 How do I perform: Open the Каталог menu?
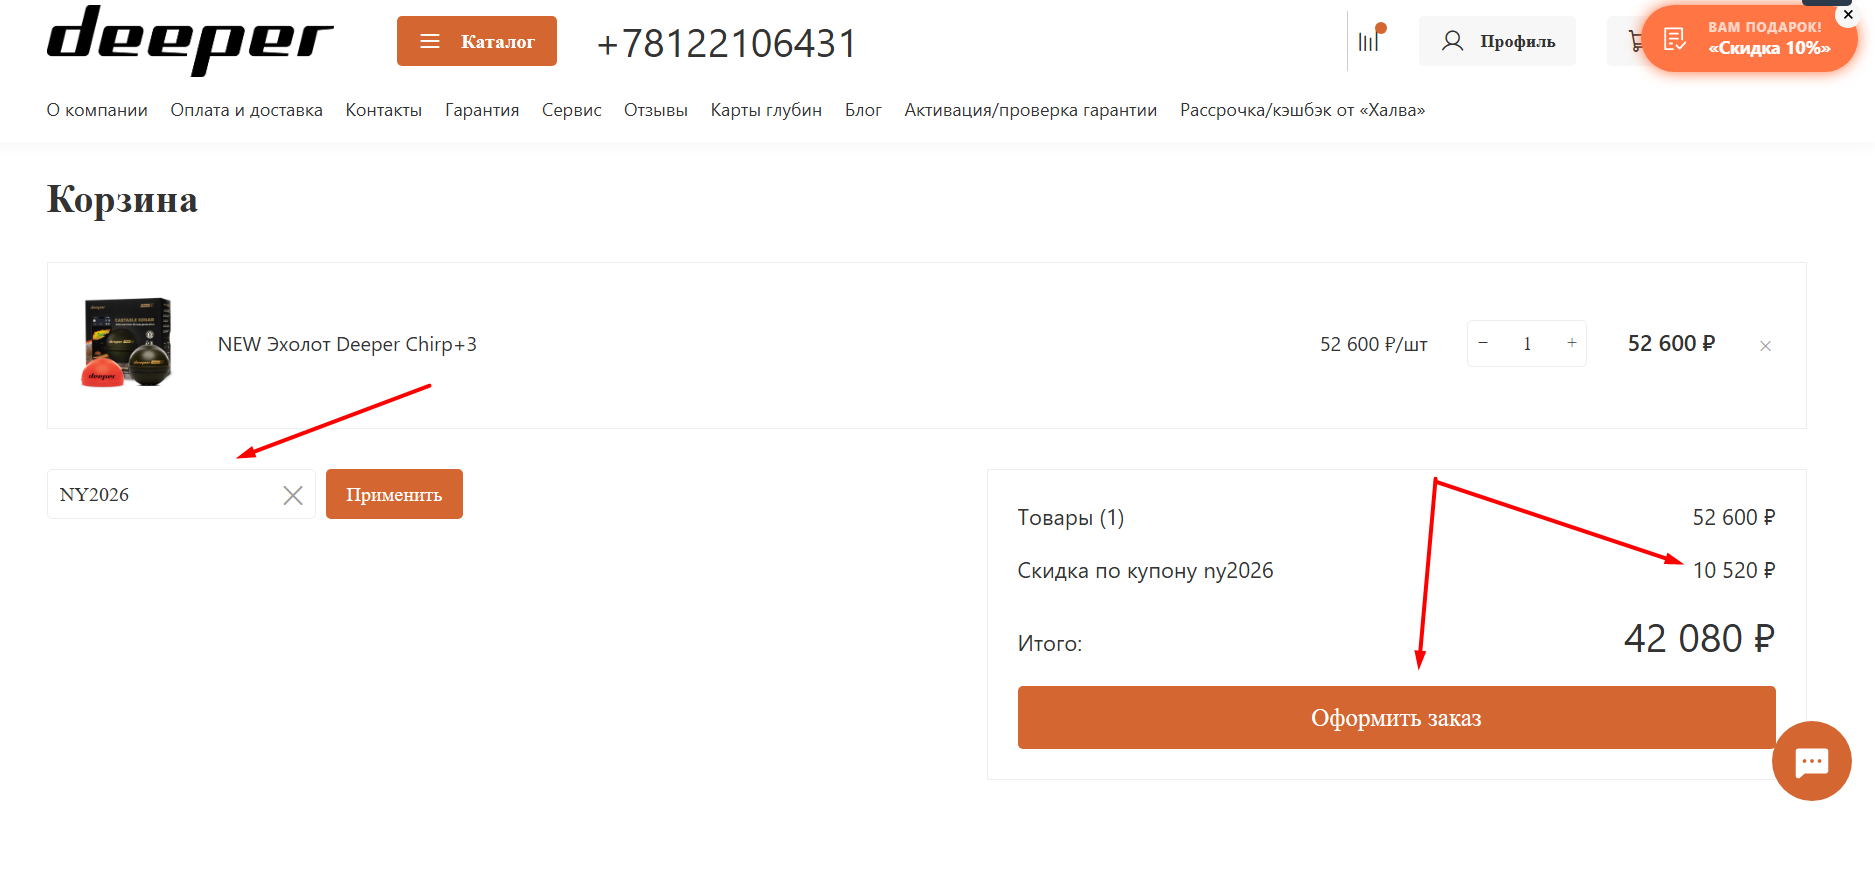477,41
